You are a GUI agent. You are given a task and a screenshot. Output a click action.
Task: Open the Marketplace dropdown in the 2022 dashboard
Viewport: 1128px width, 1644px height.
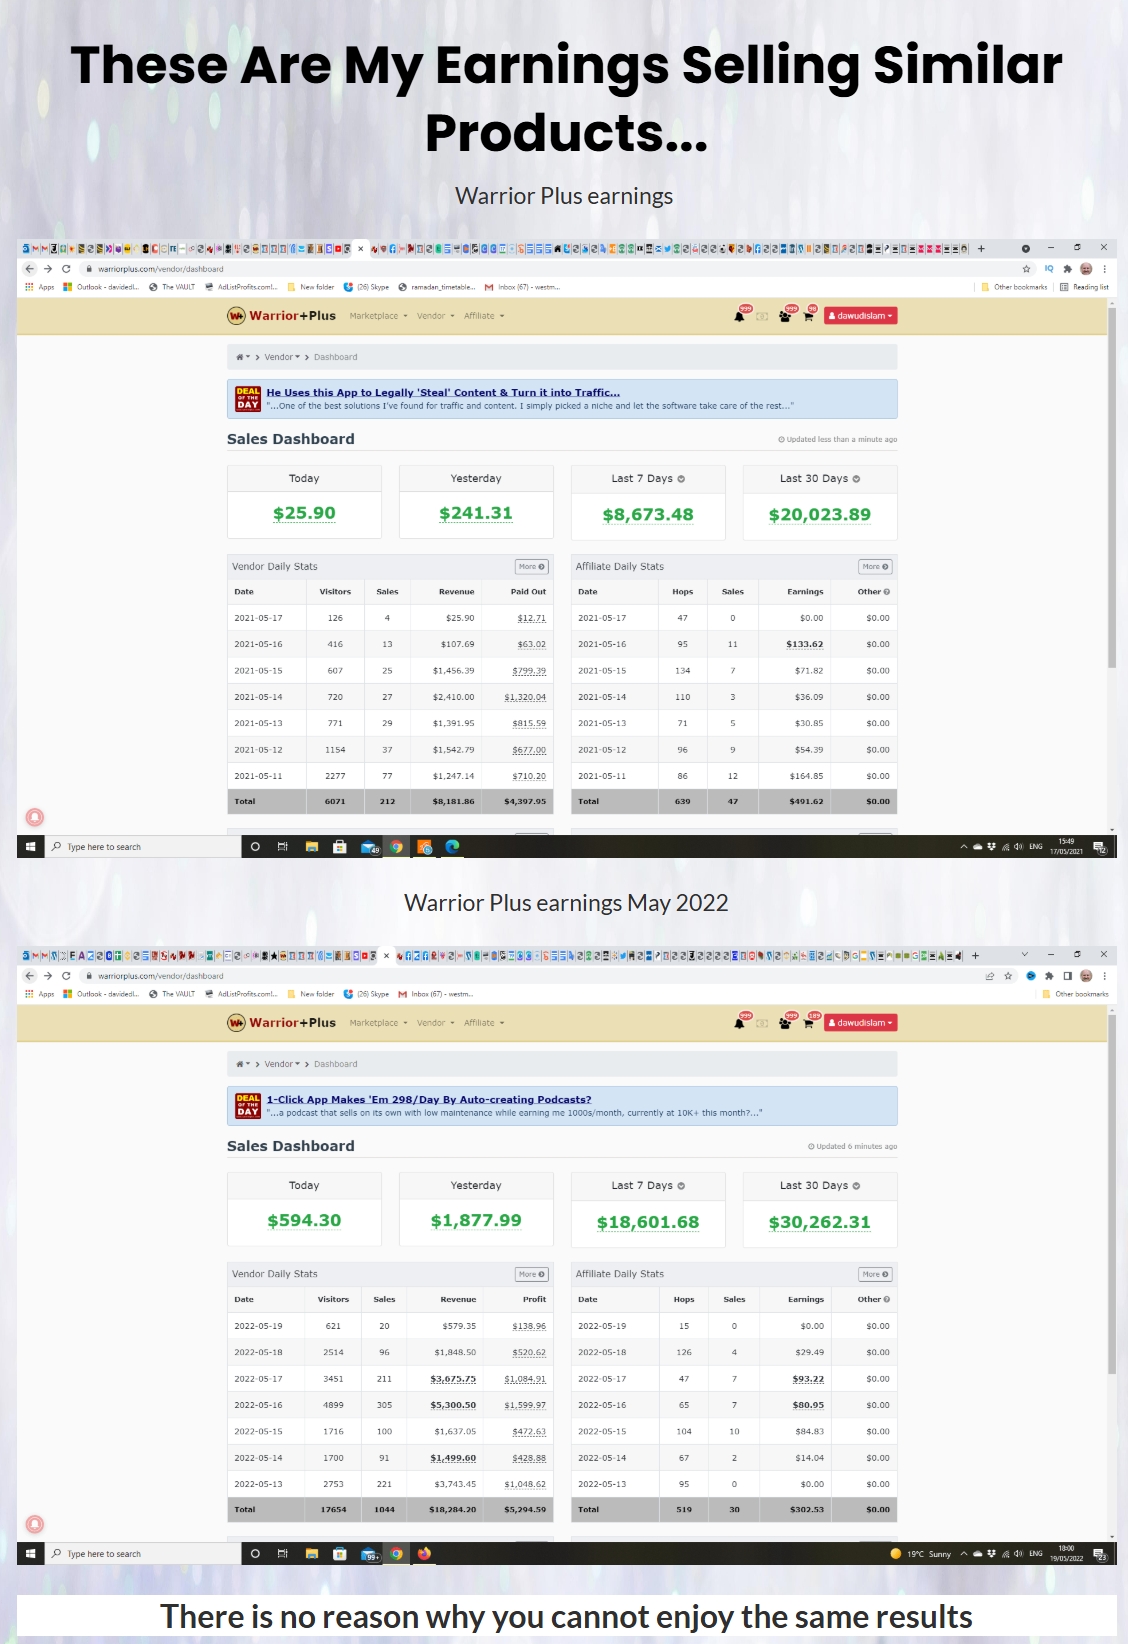[x=378, y=1023]
